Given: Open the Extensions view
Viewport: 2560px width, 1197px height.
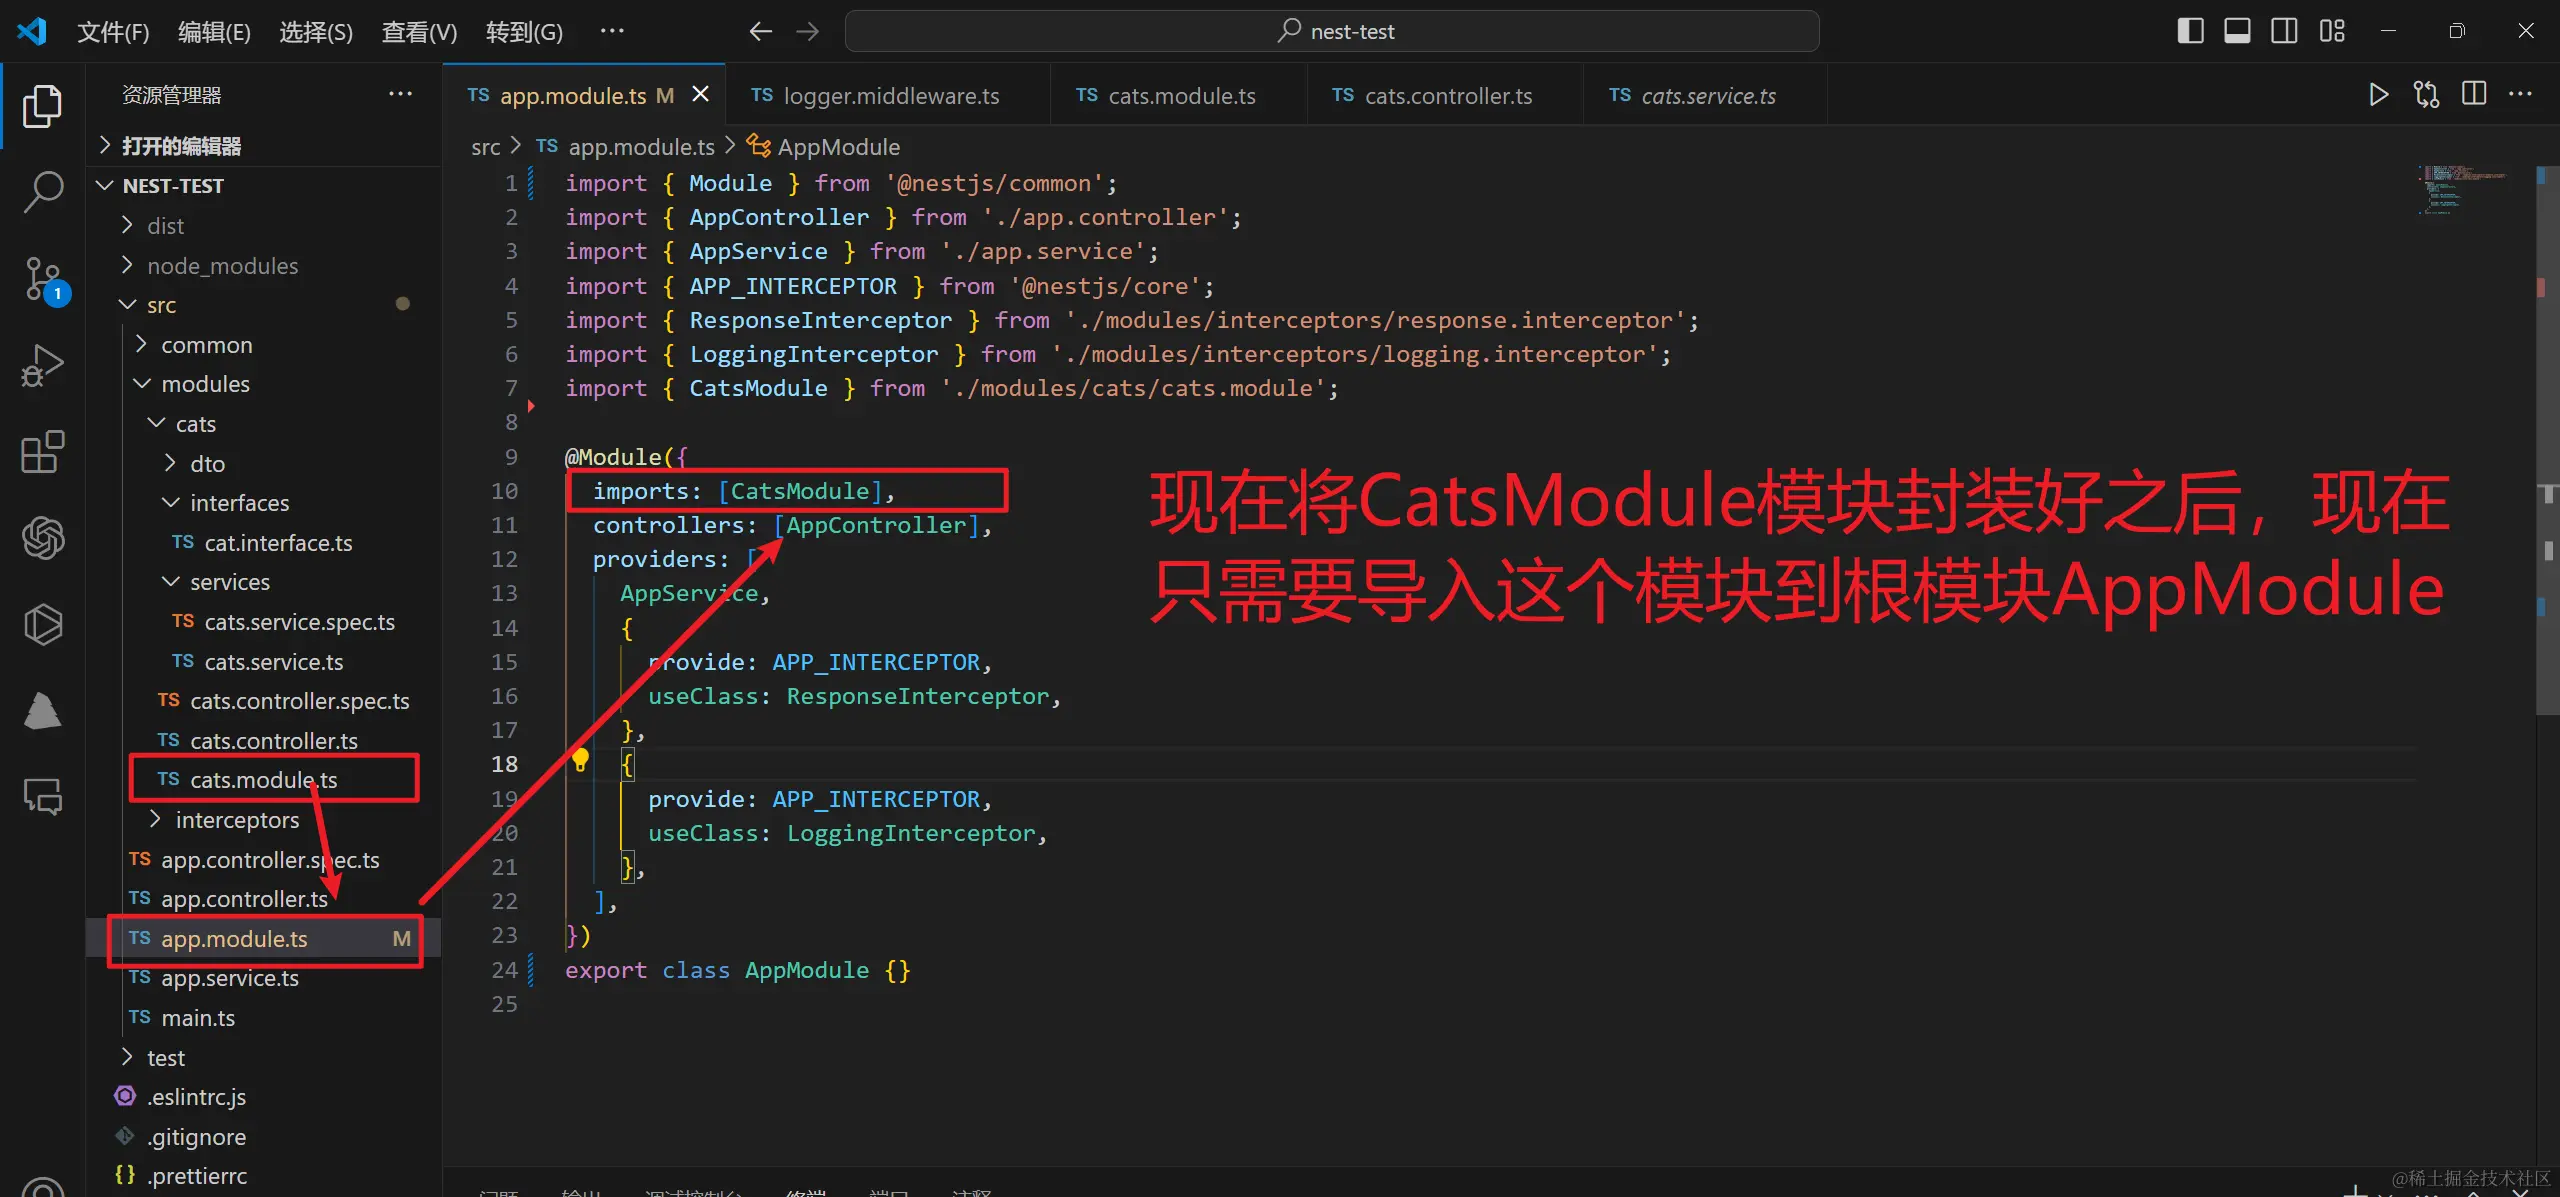Looking at the screenshot, I should point(42,452).
